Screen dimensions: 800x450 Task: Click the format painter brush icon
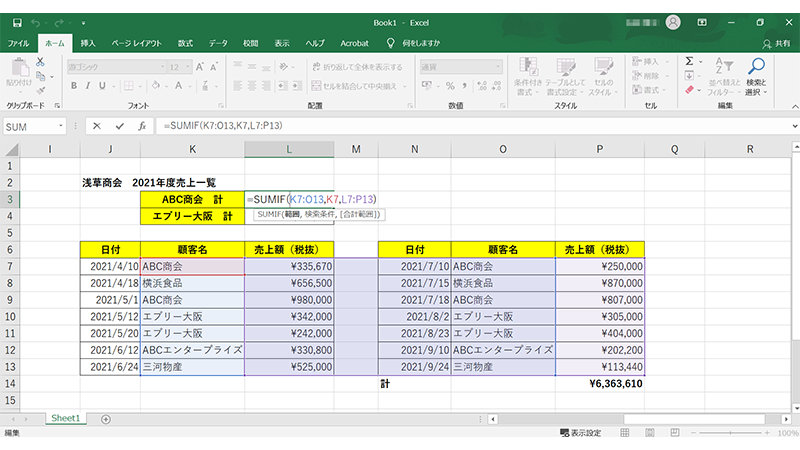[x=40, y=90]
